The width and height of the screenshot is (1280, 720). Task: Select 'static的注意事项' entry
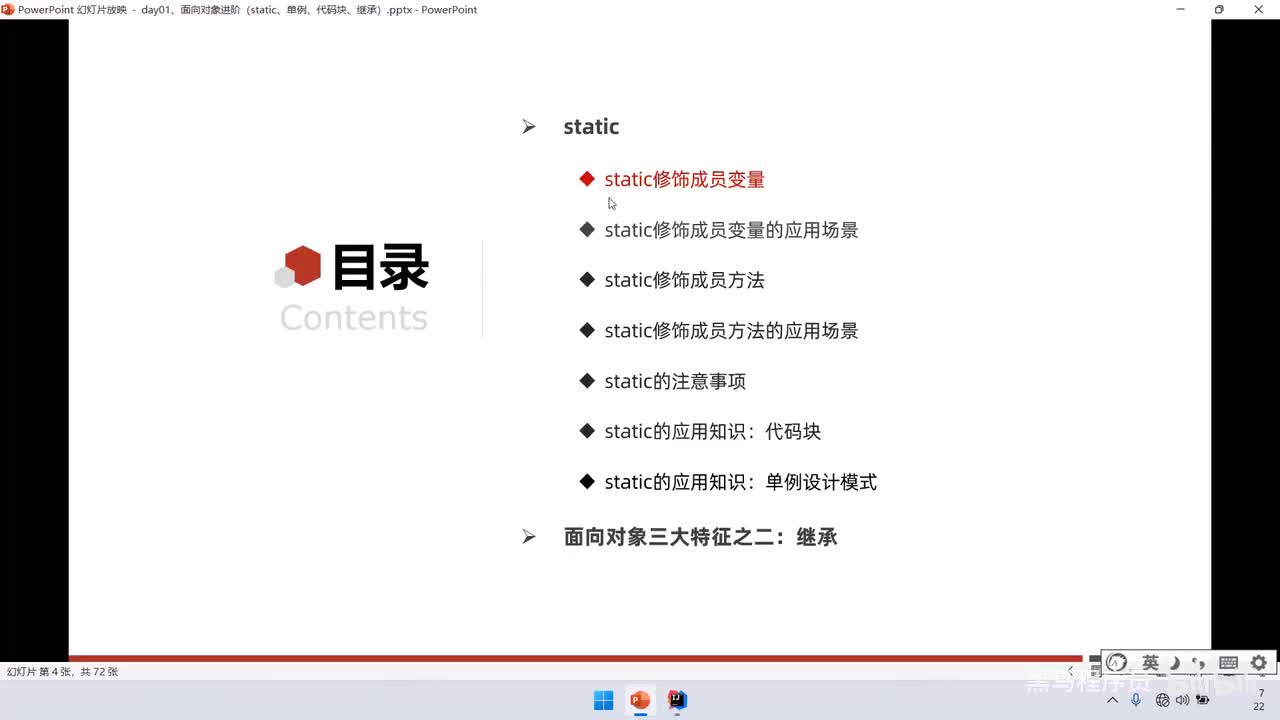click(x=675, y=381)
